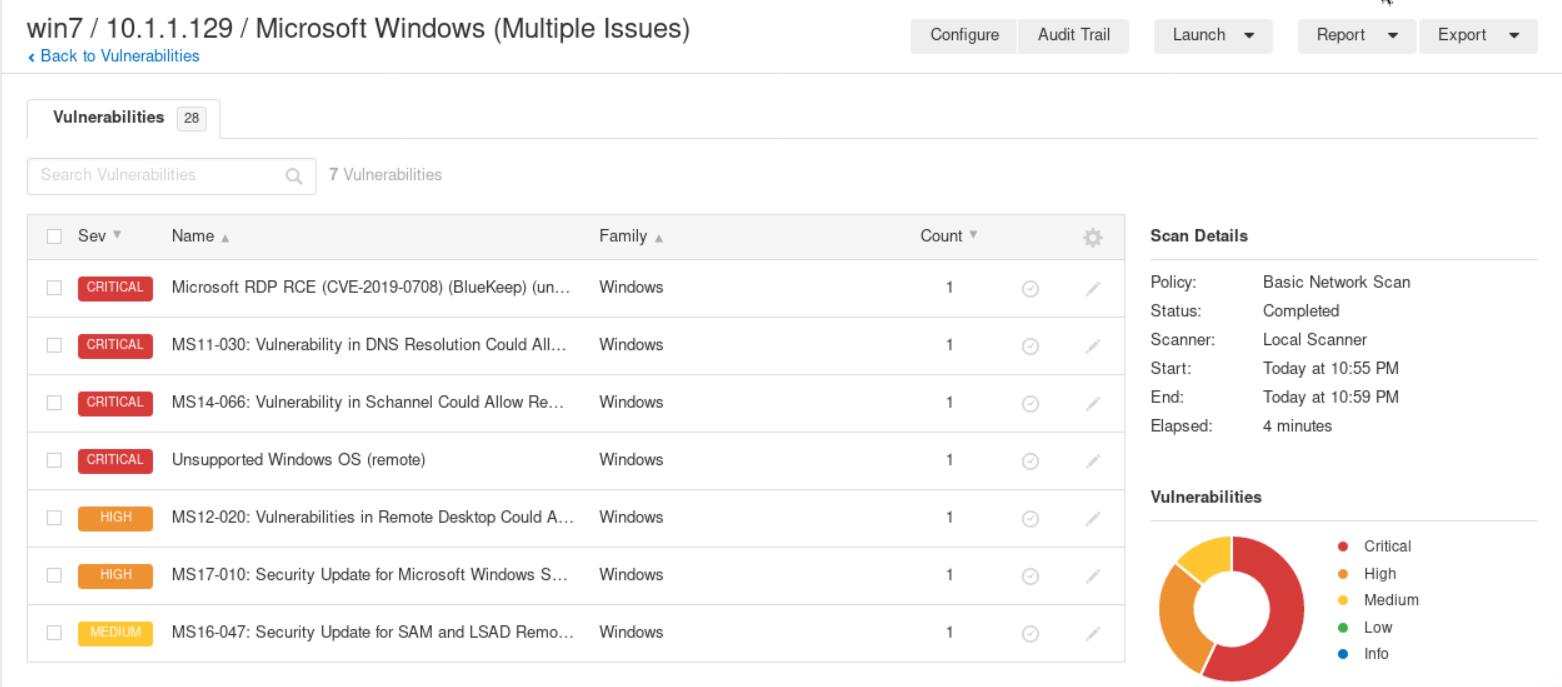Click the gear settings icon in table header
This screenshot has height=687, width=1562.
click(1092, 237)
